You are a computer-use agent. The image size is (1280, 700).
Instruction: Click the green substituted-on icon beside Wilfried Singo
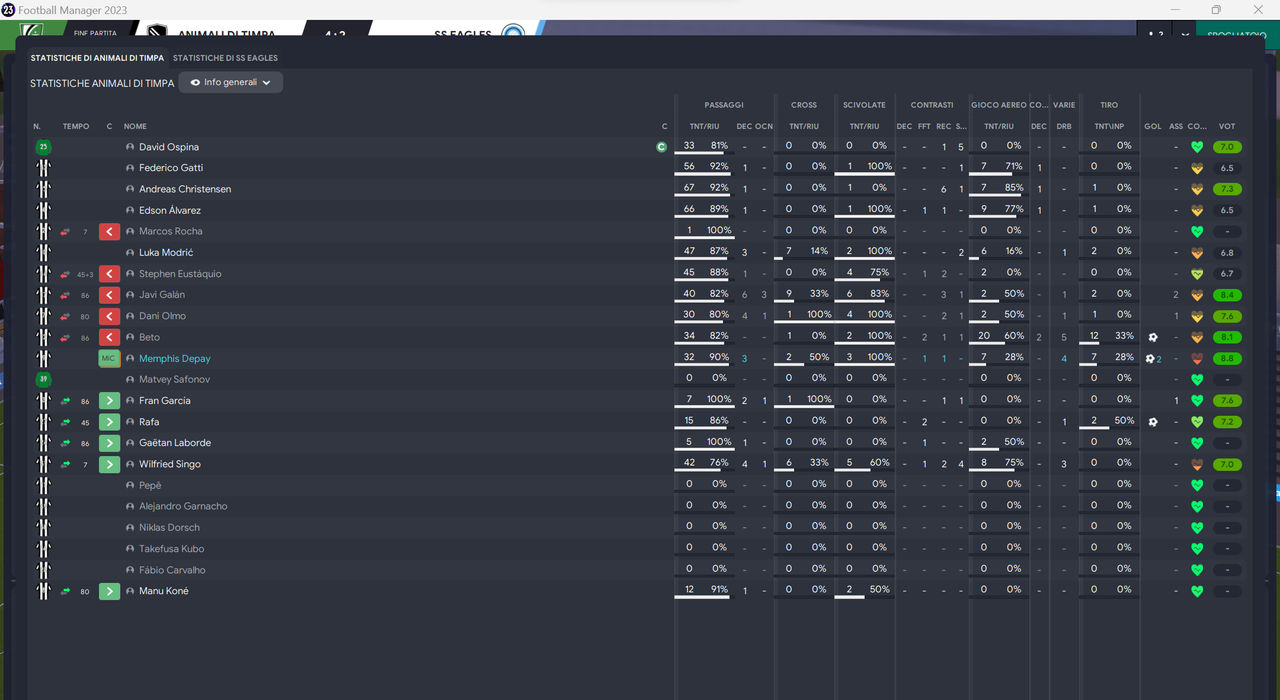tap(109, 464)
